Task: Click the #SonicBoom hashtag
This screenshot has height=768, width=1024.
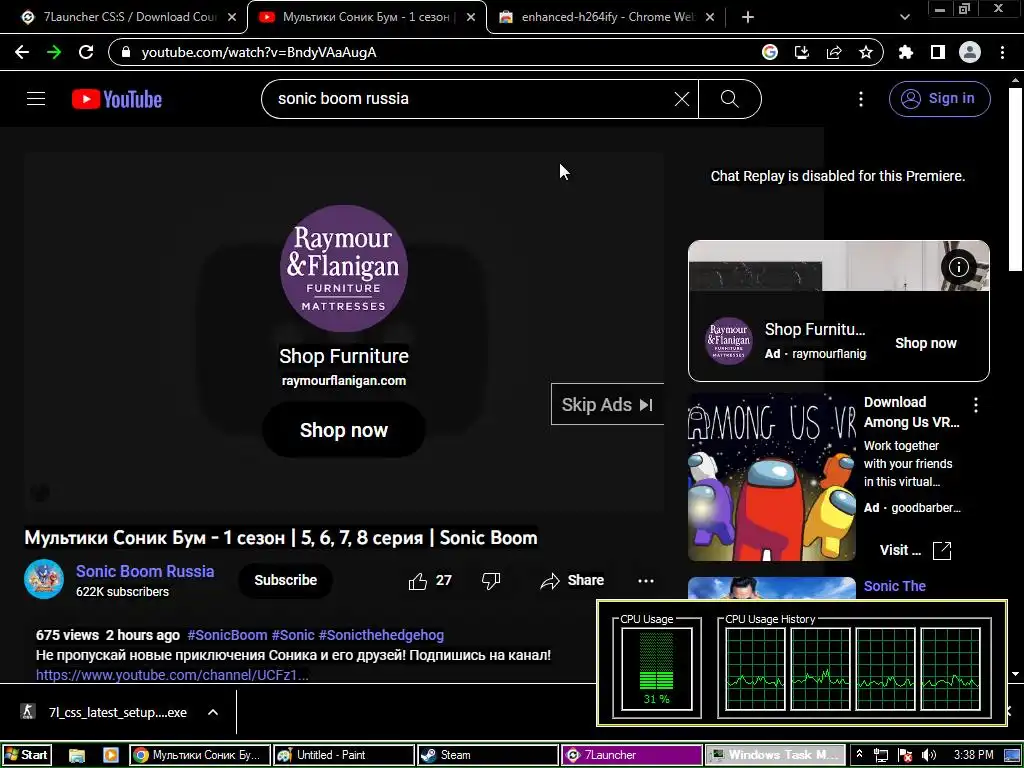Action: pyautogui.click(x=227, y=635)
